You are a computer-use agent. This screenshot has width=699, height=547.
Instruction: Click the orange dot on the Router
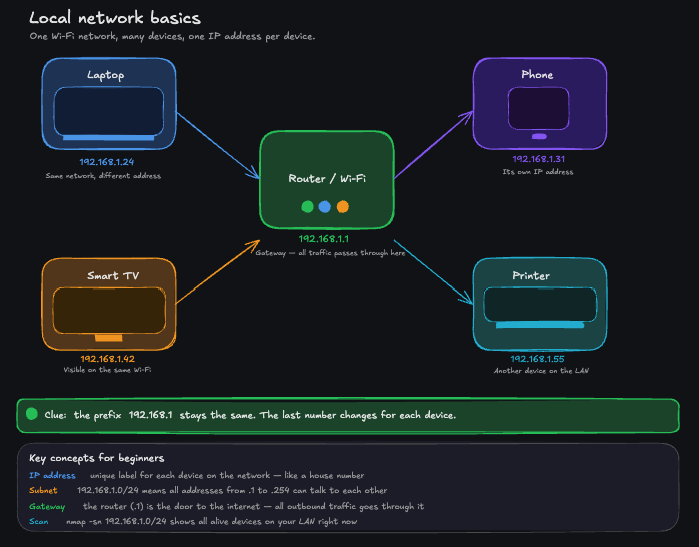pos(343,207)
